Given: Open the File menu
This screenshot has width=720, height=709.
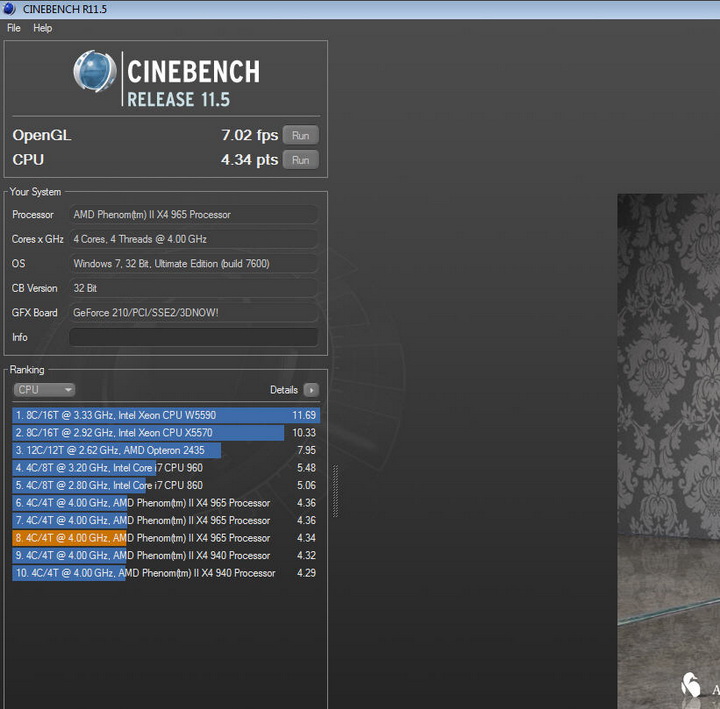Looking at the screenshot, I should click(14, 28).
